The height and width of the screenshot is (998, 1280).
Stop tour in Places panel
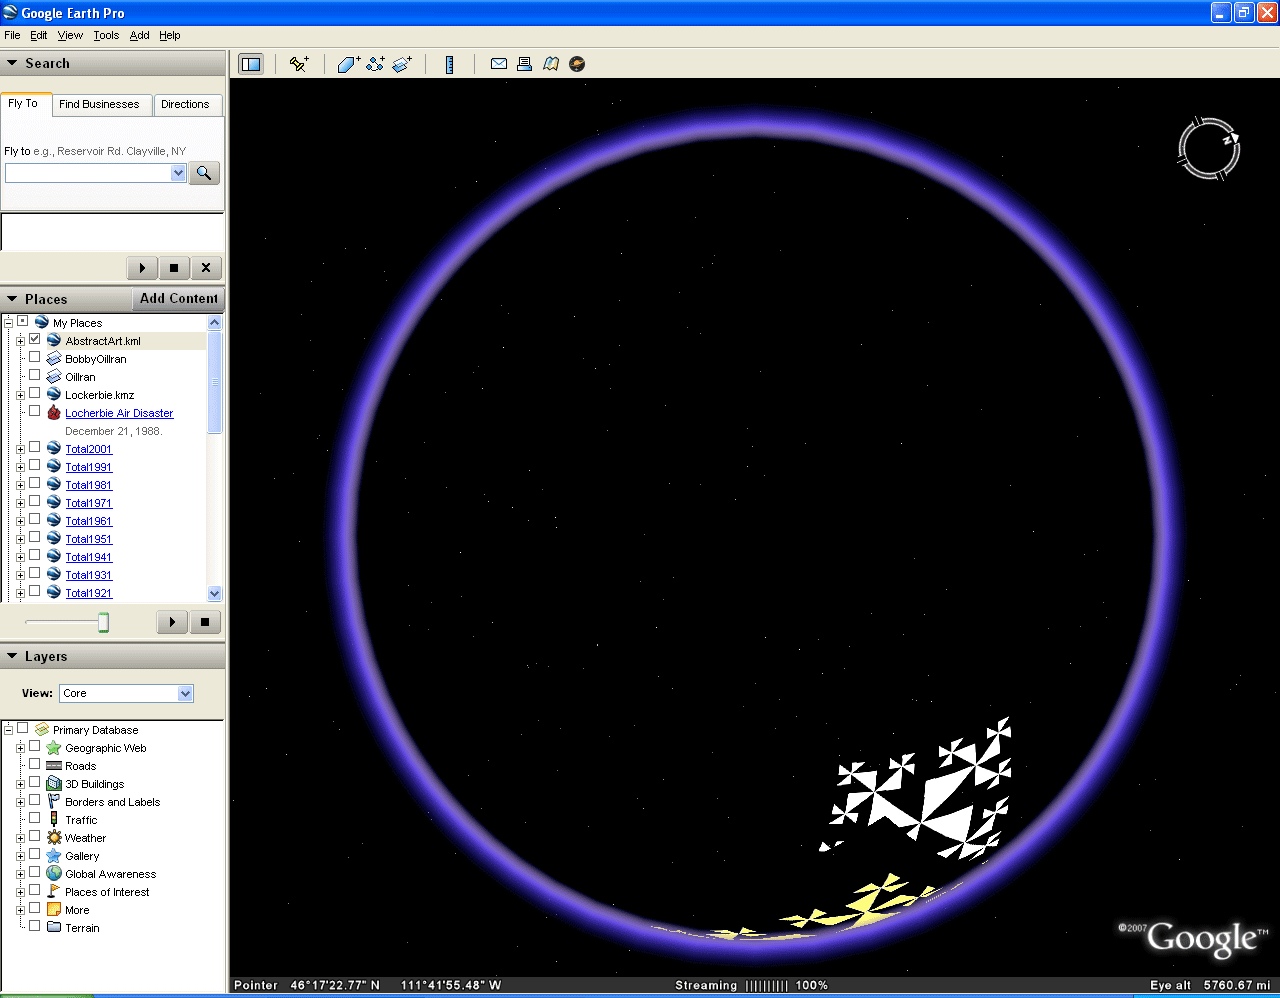(205, 622)
